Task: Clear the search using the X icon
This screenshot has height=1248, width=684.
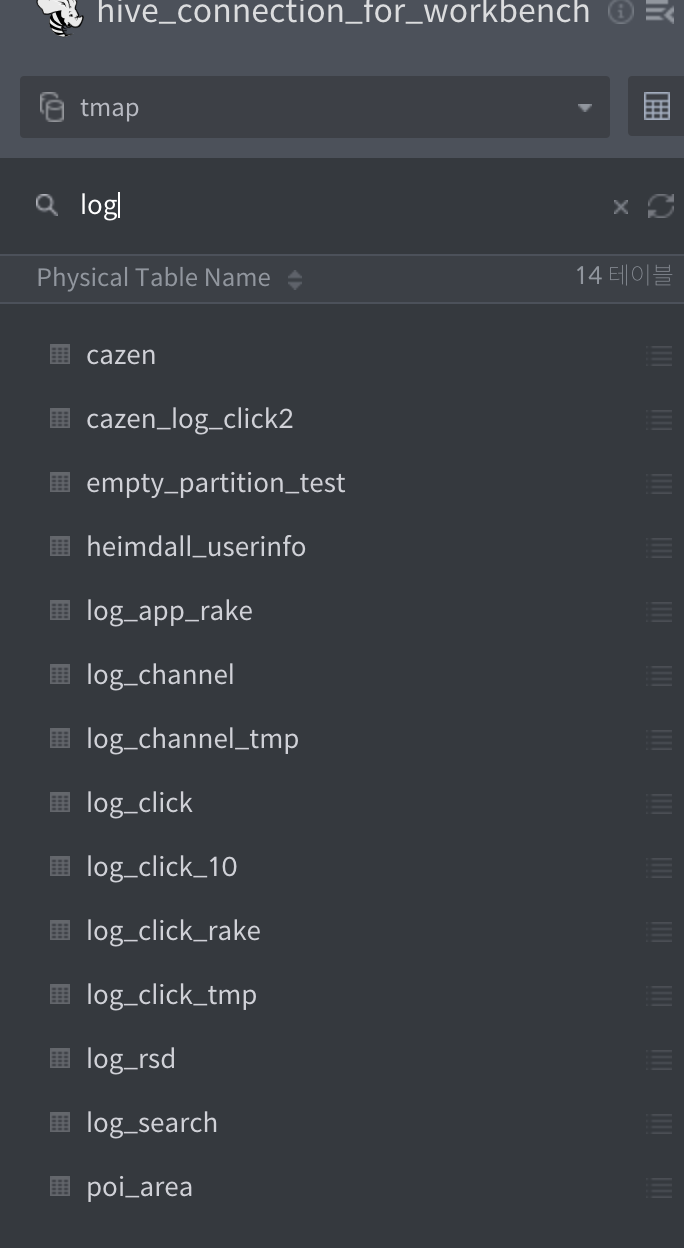Action: tap(621, 206)
